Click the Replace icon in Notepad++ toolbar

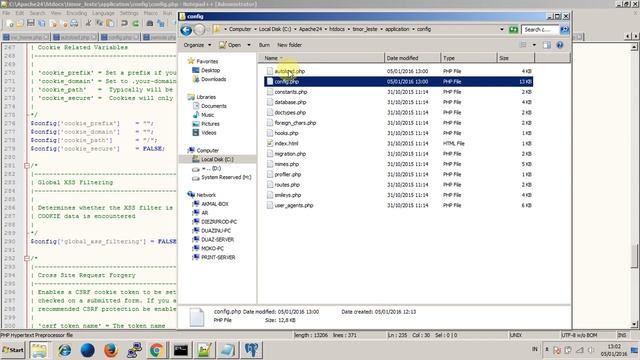161,24
